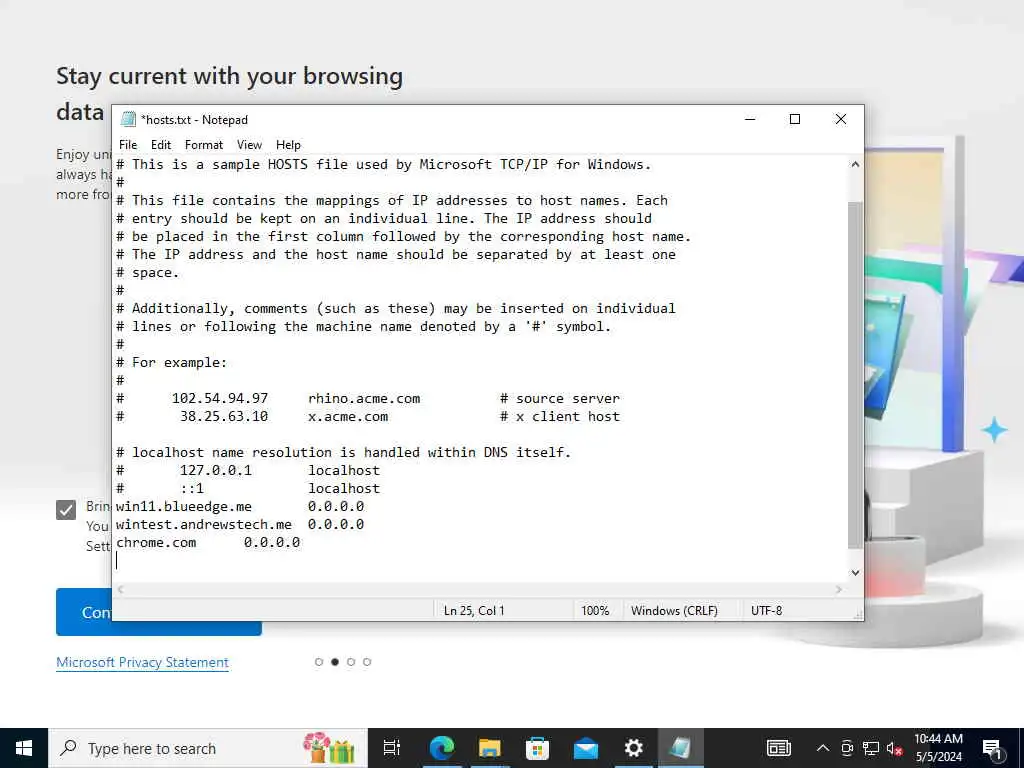Click the wintest.andrewstech.me hosts entry
This screenshot has height=768, width=1024.
(x=240, y=524)
